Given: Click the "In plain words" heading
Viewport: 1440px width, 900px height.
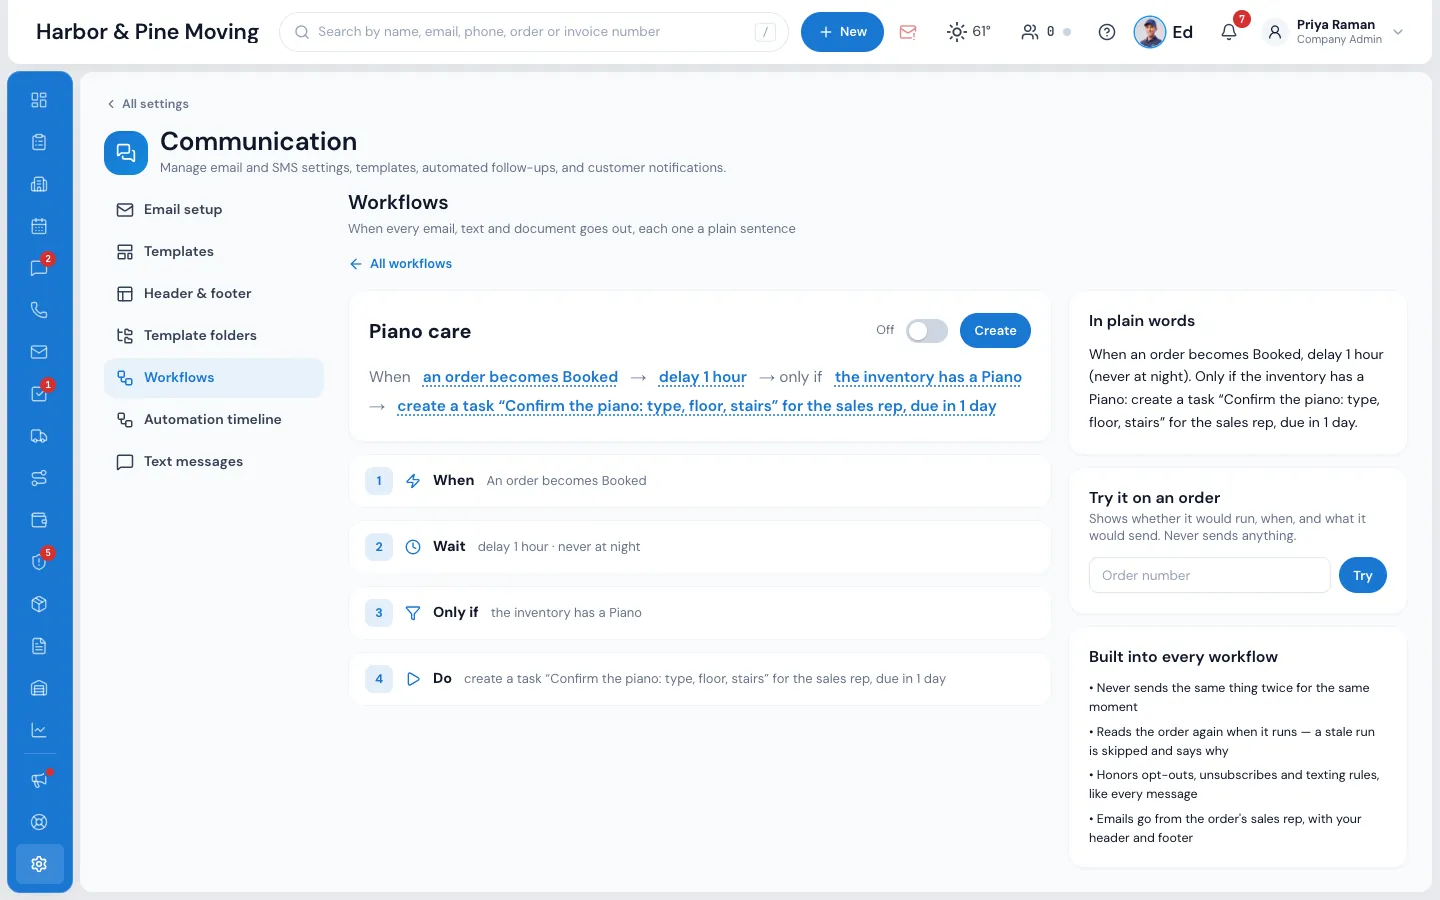Looking at the screenshot, I should click(1142, 321).
